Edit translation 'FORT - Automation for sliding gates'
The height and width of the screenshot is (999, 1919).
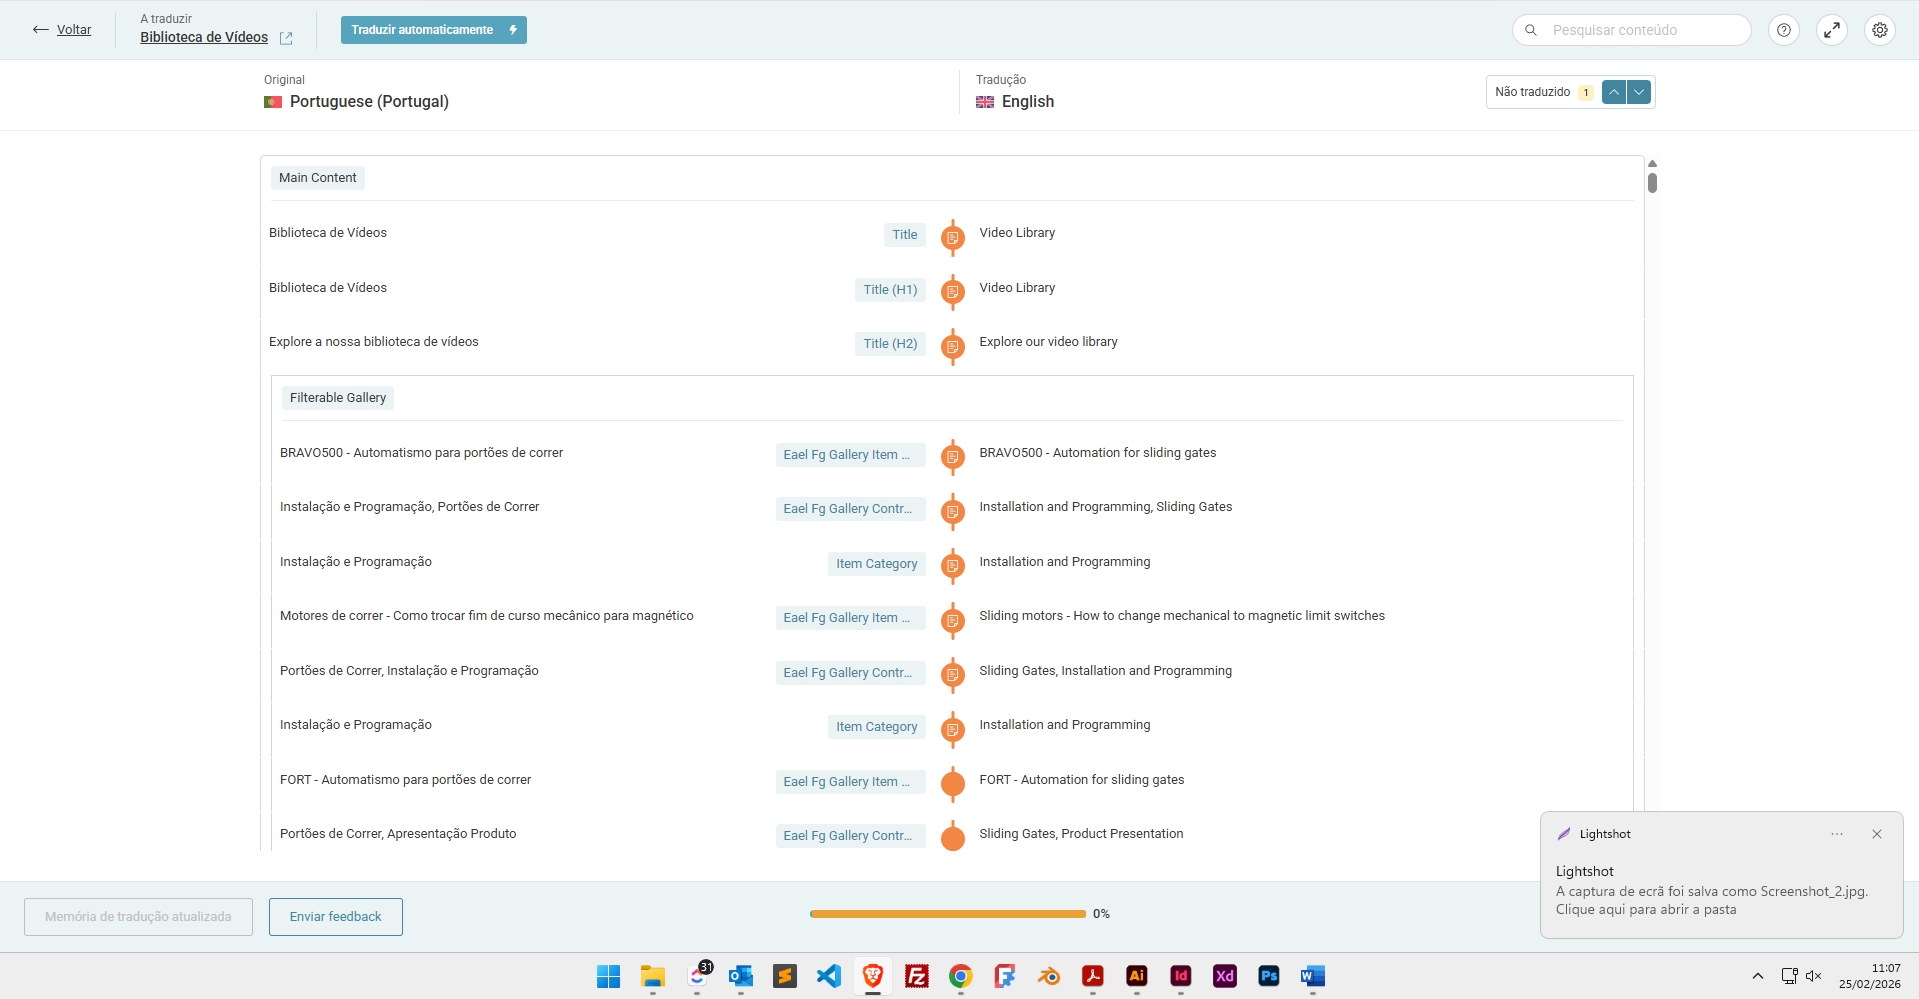point(1082,780)
